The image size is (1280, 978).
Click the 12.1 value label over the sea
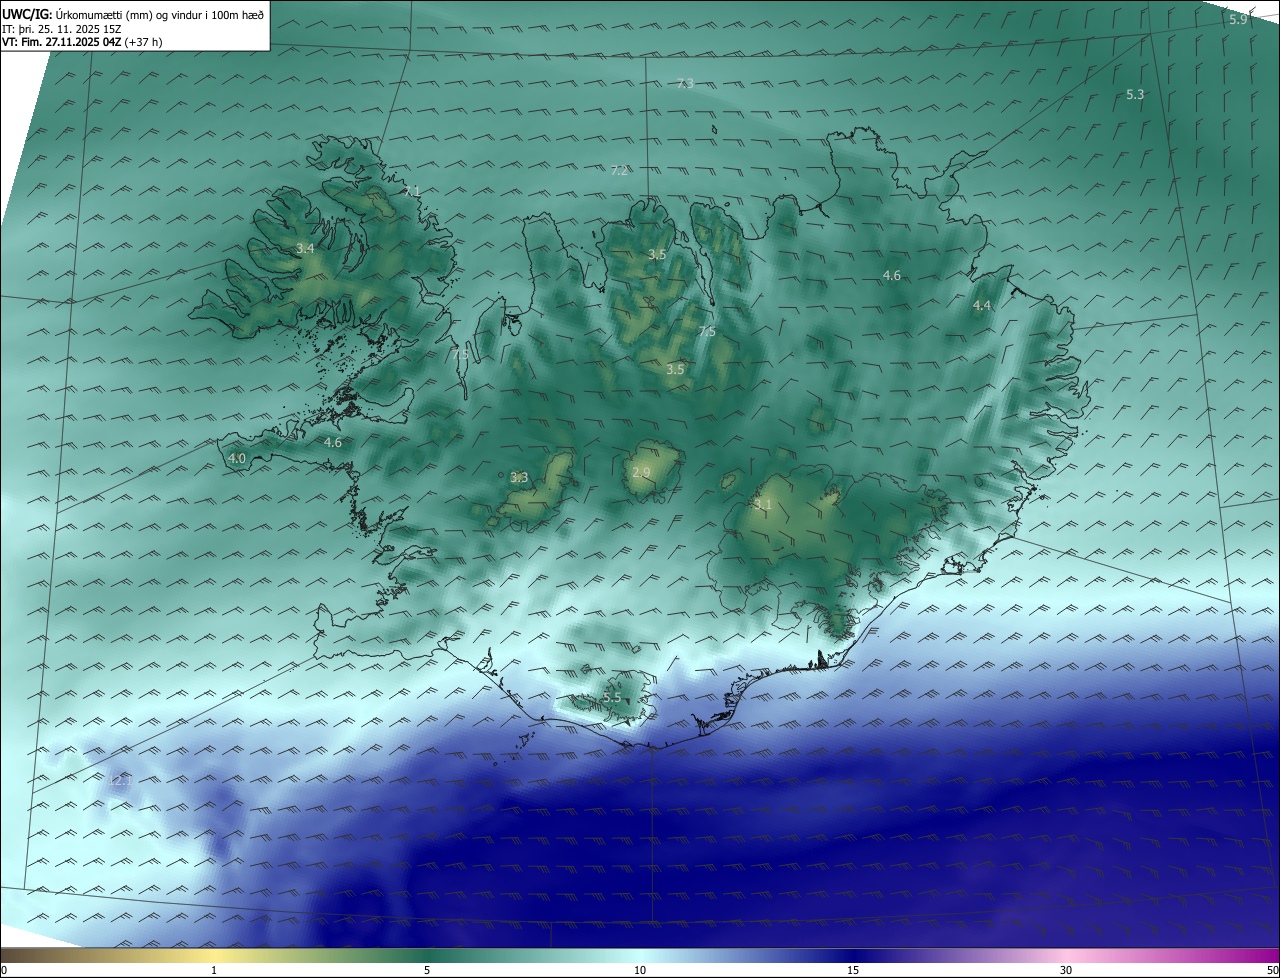tap(120, 781)
